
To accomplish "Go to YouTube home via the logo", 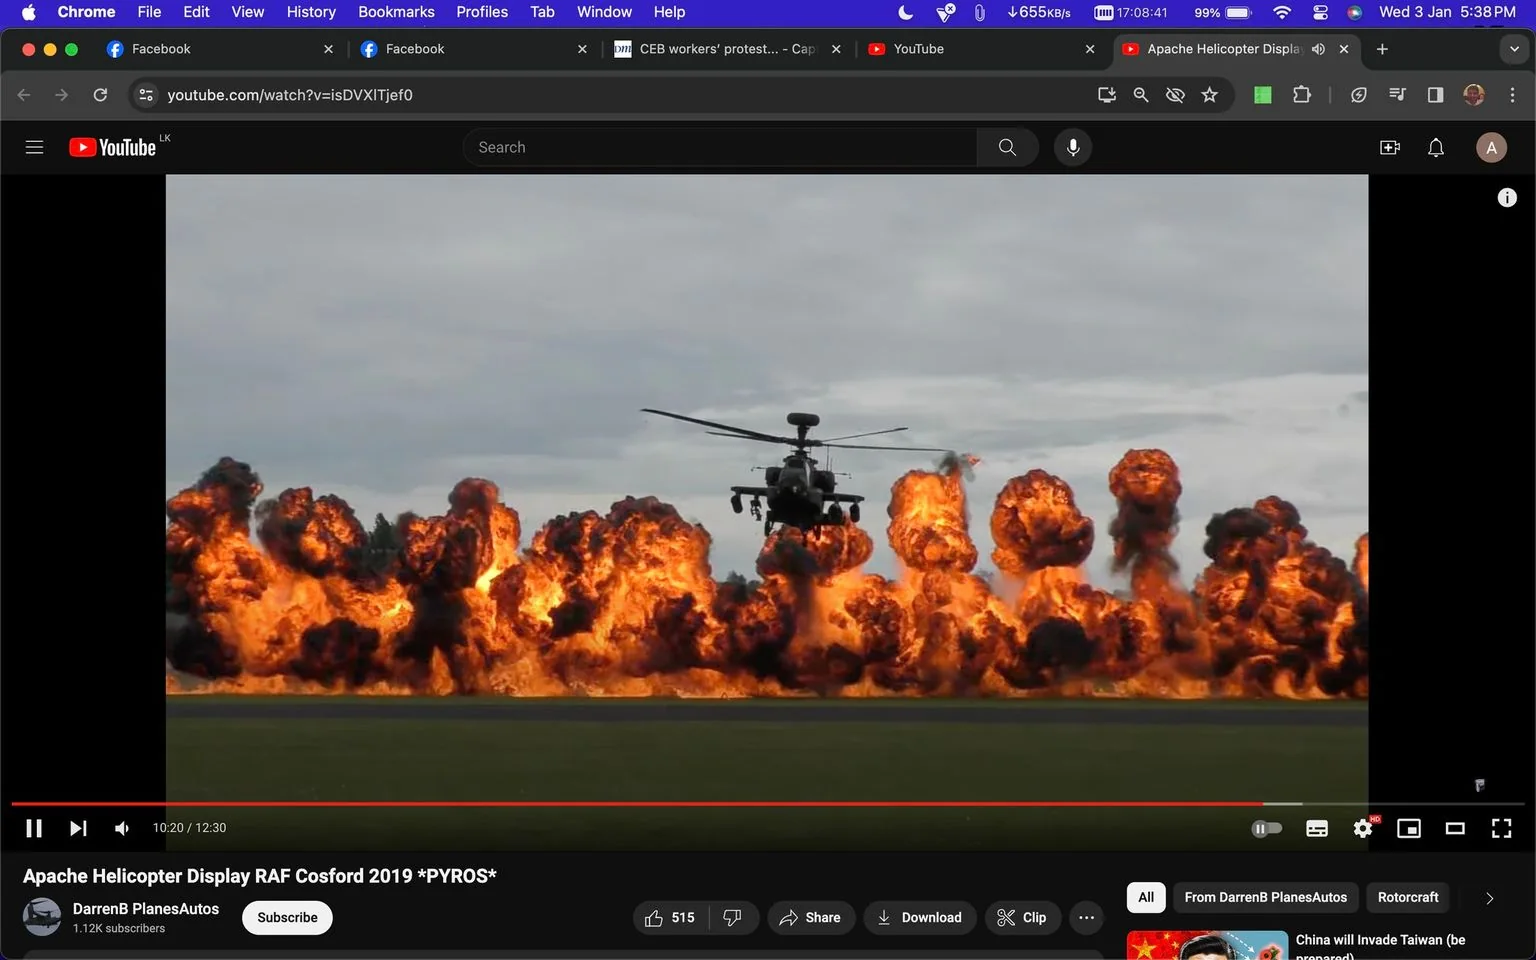I will [112, 147].
